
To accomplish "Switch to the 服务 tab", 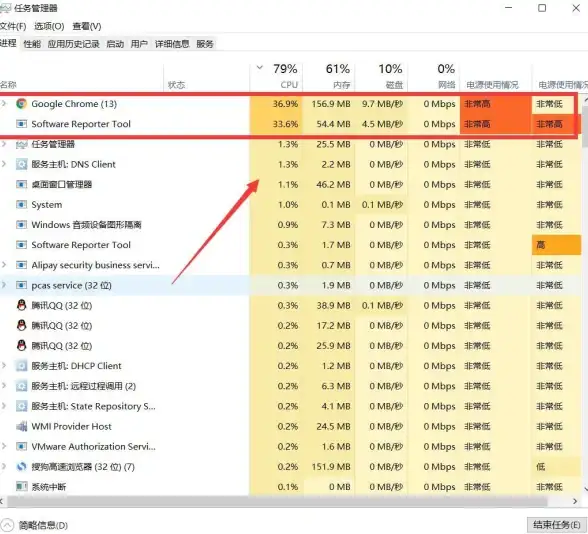I will point(205,44).
